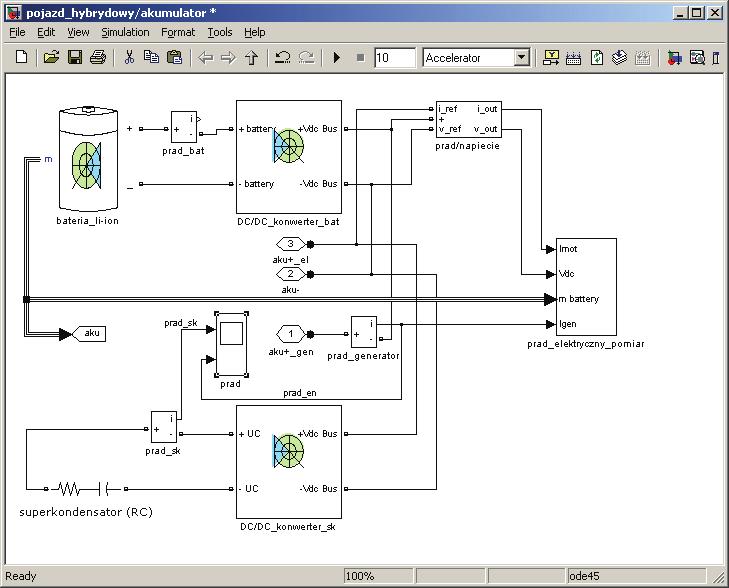Select the prad/napiecie subsystem block
This screenshot has height=588, width=729.
tap(469, 119)
